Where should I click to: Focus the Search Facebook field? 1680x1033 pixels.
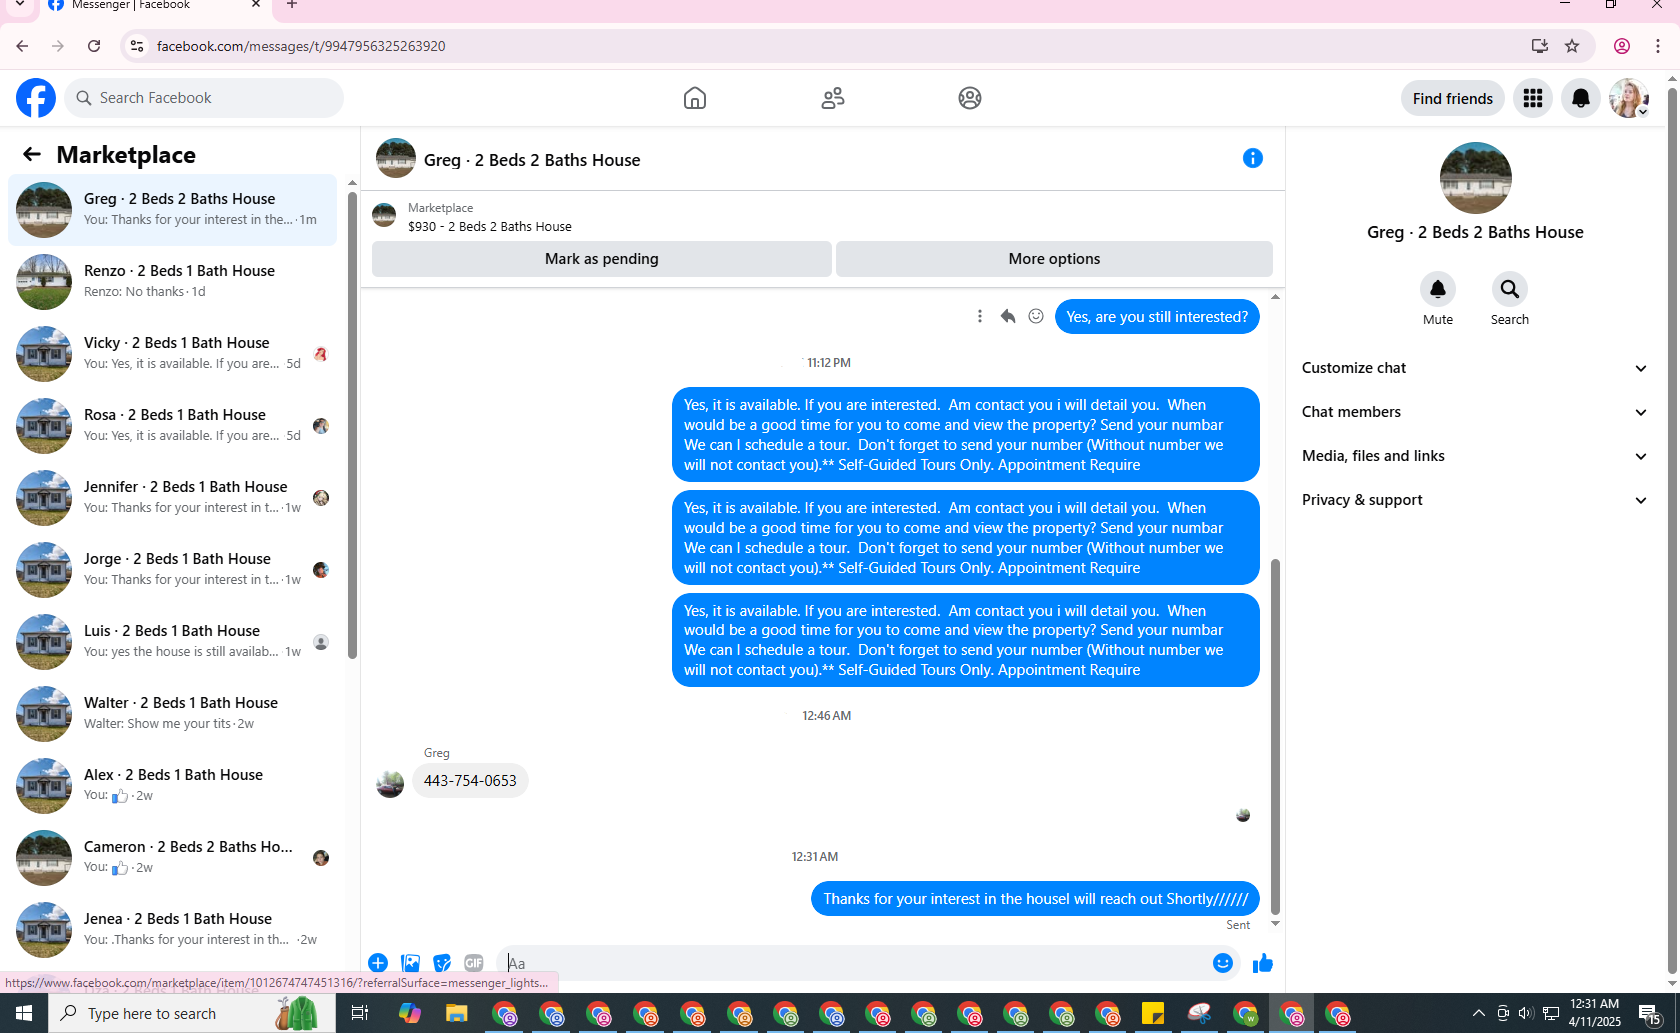click(204, 98)
